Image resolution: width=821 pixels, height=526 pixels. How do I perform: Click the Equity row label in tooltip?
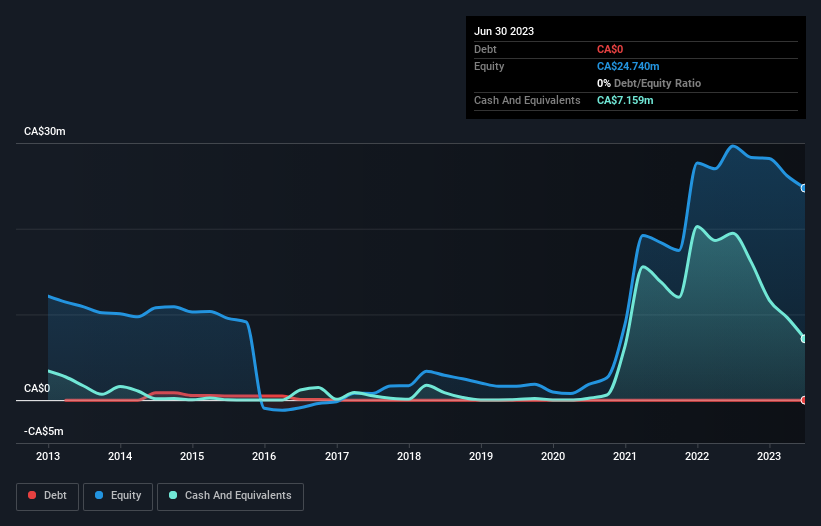coord(489,66)
